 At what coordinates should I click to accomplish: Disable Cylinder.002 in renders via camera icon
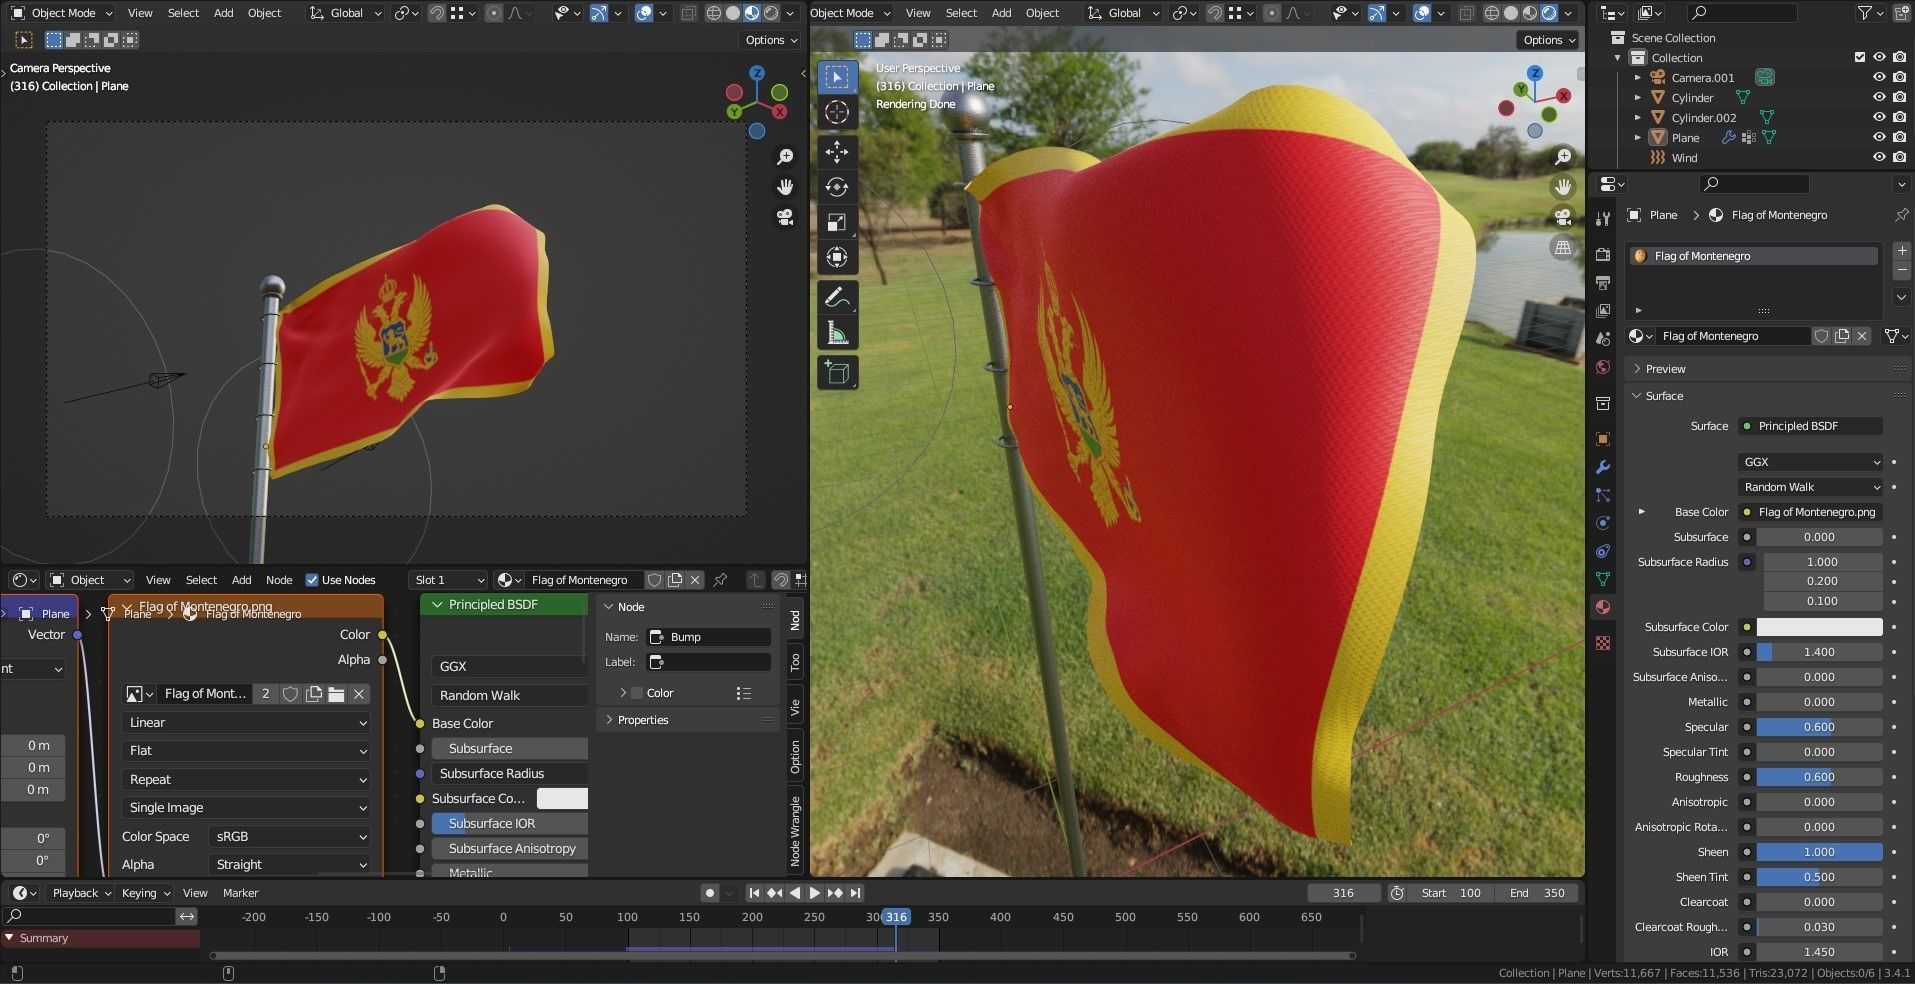1899,117
